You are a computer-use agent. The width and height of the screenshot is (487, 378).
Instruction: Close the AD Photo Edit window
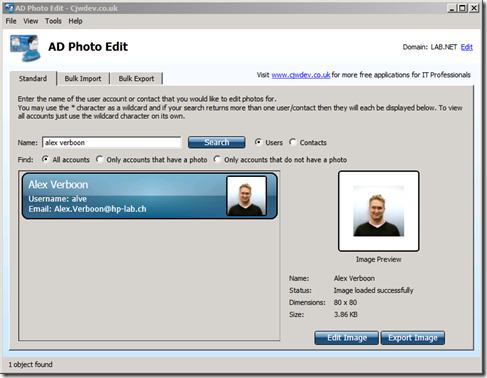474,8
